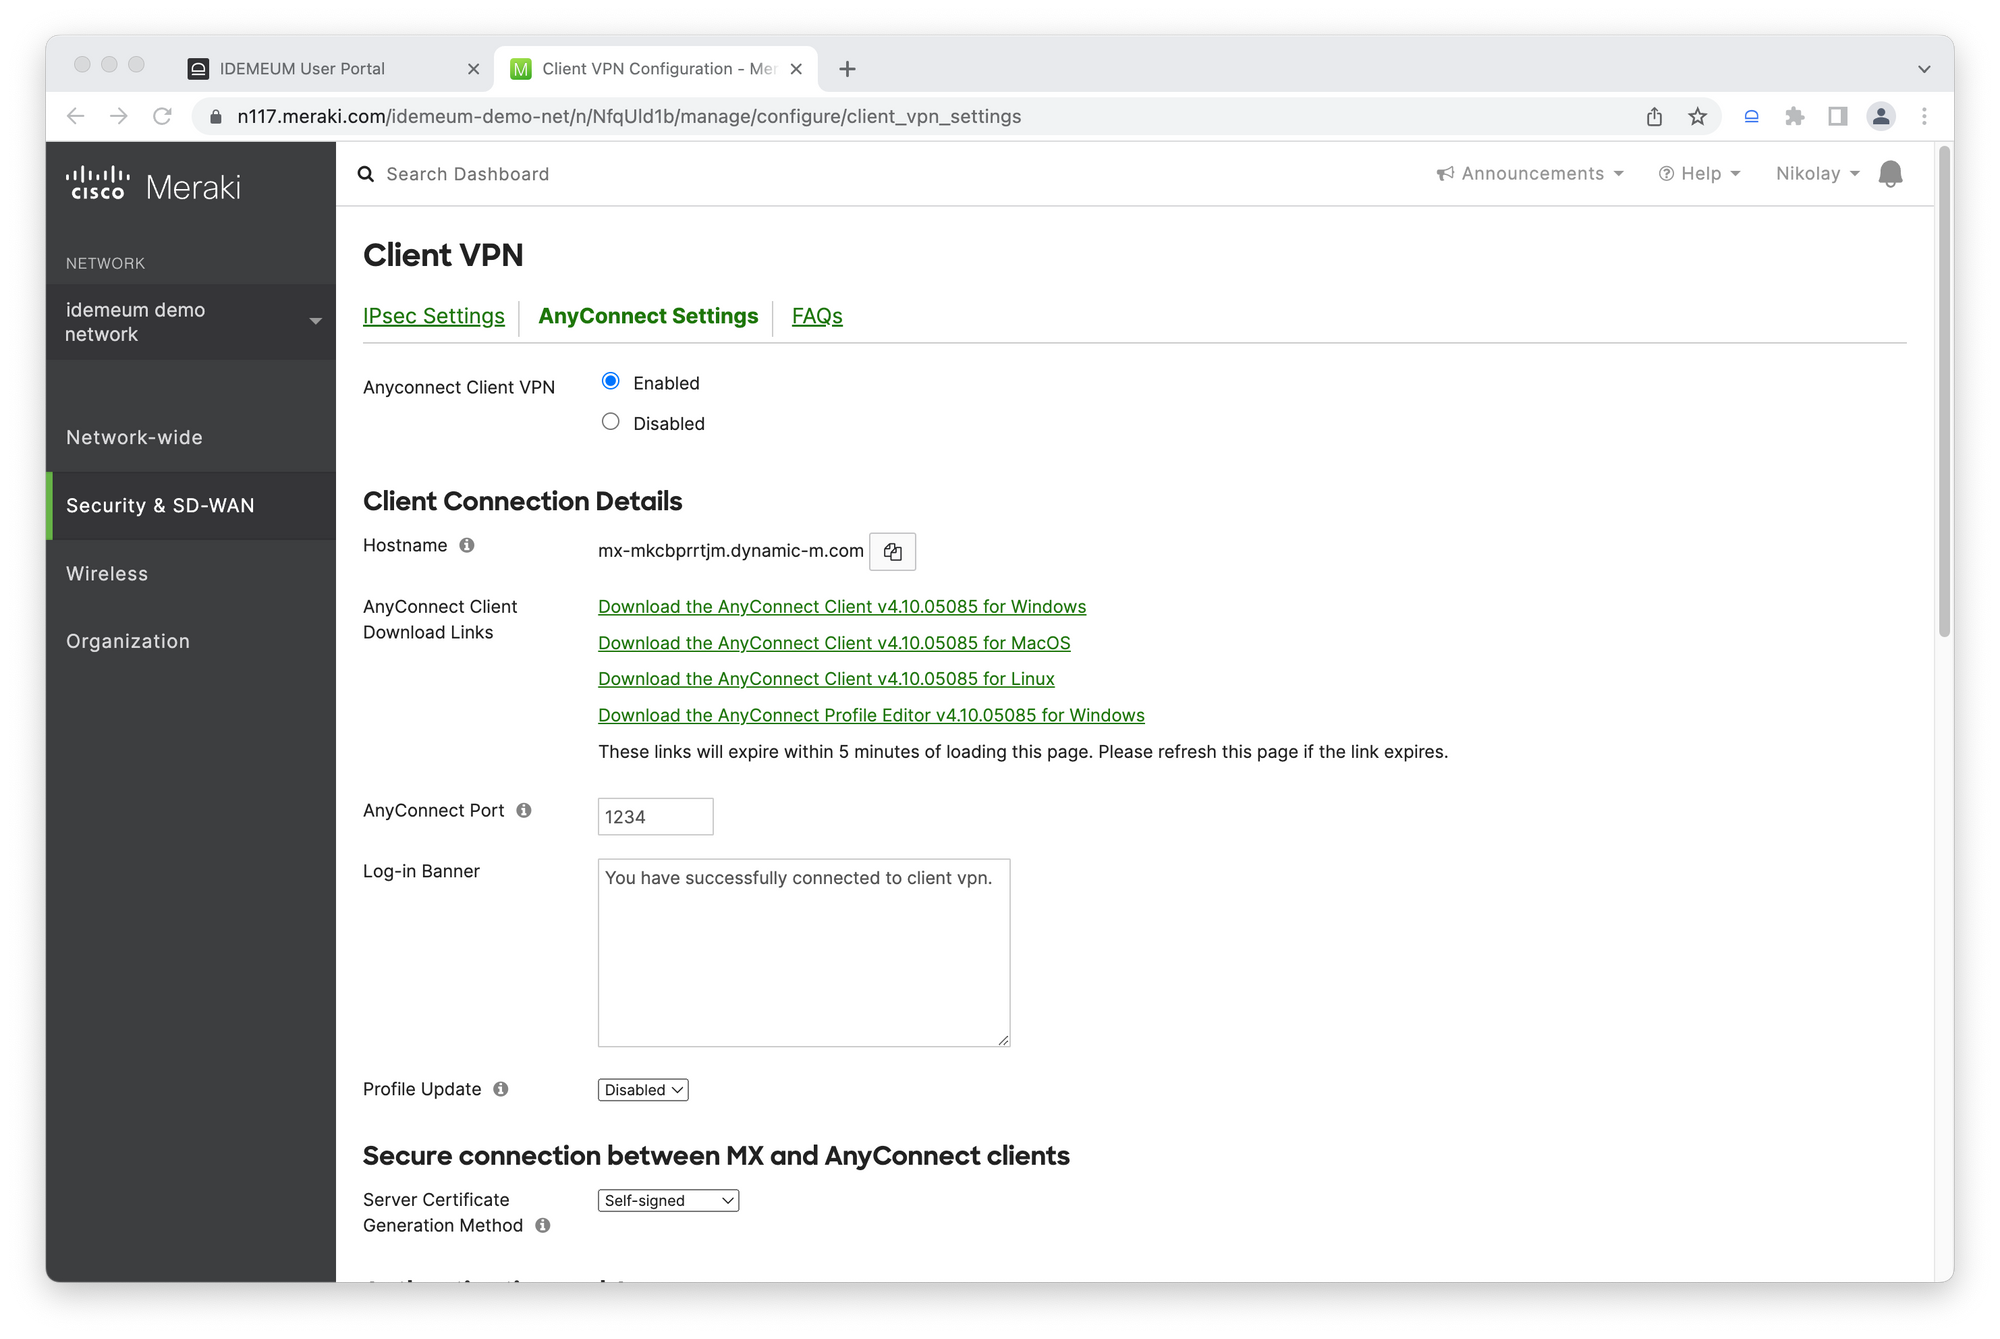Open the idemeum browser extension icon
2000x1339 pixels.
click(x=1751, y=116)
